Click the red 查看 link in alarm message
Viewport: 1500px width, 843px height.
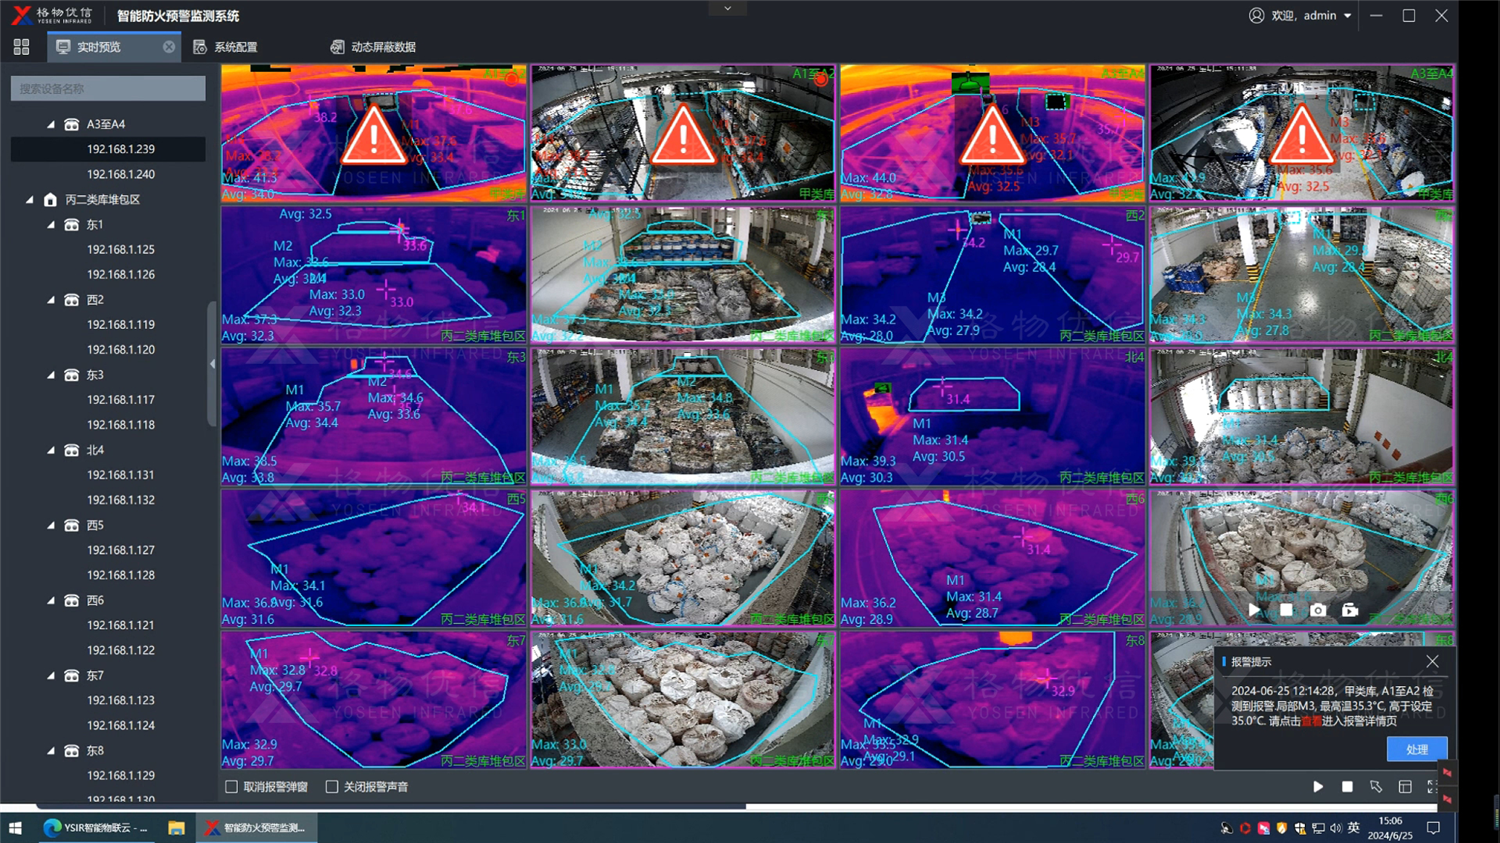pos(1310,721)
